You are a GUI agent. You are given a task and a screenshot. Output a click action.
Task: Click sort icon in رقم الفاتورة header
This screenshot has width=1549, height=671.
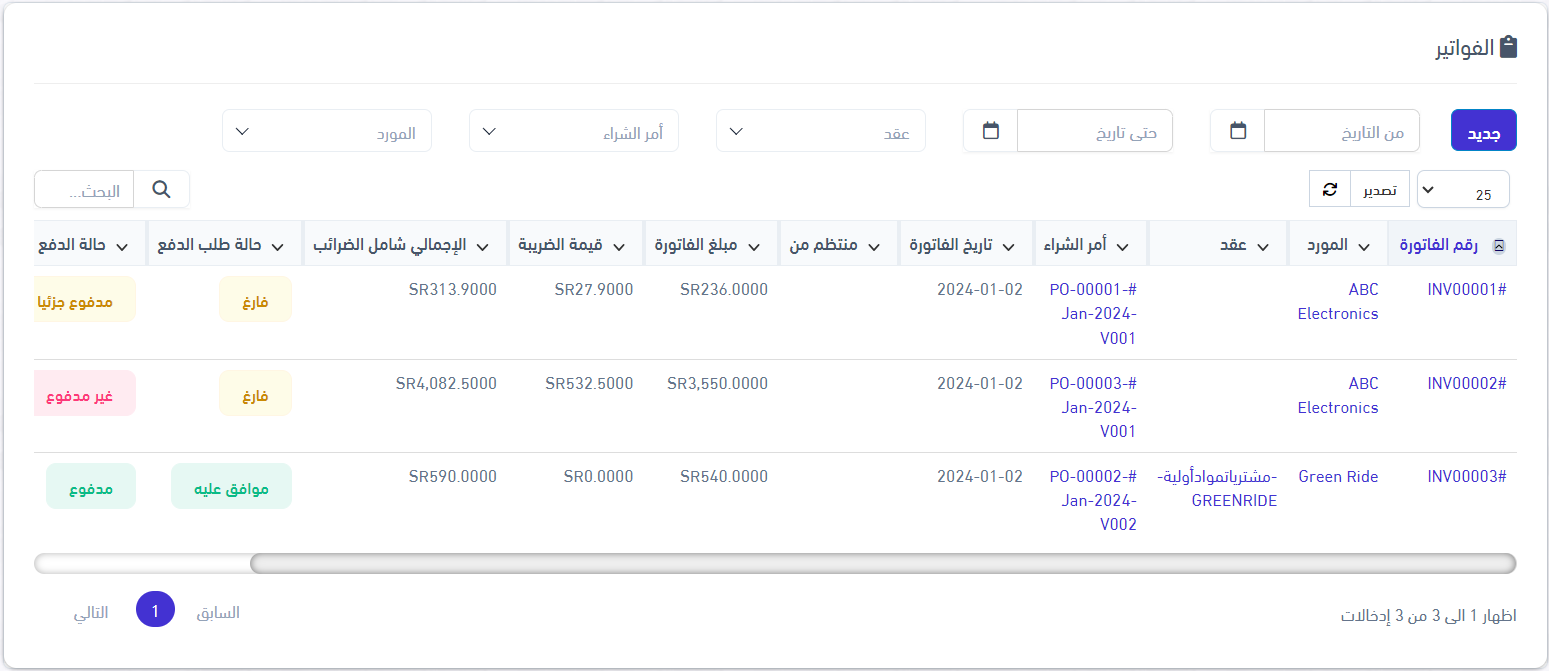(x=1499, y=246)
